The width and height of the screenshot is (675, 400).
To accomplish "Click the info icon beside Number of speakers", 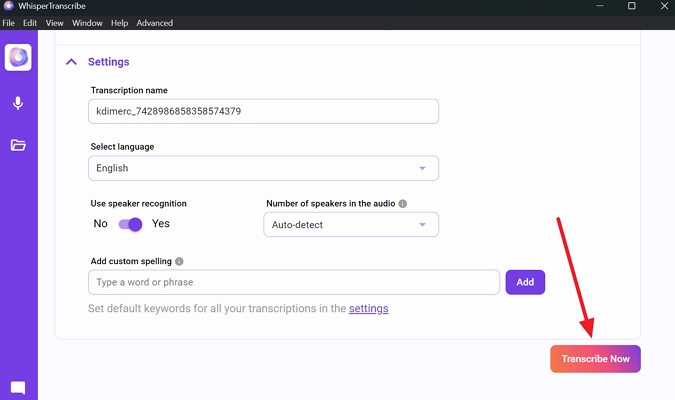I will click(403, 204).
